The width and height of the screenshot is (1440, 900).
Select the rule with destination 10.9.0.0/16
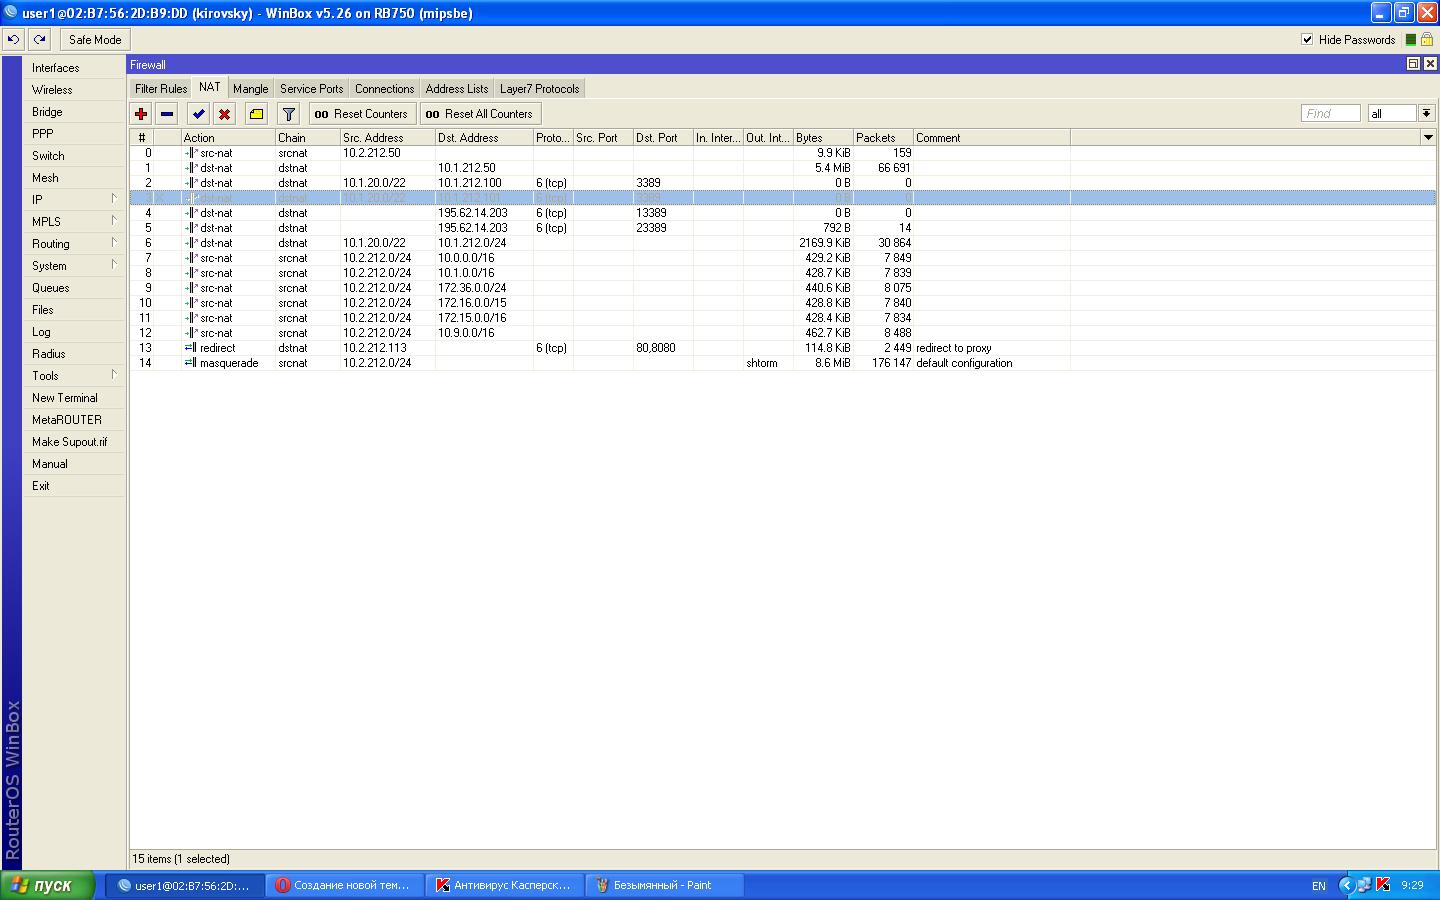[x=782, y=333]
